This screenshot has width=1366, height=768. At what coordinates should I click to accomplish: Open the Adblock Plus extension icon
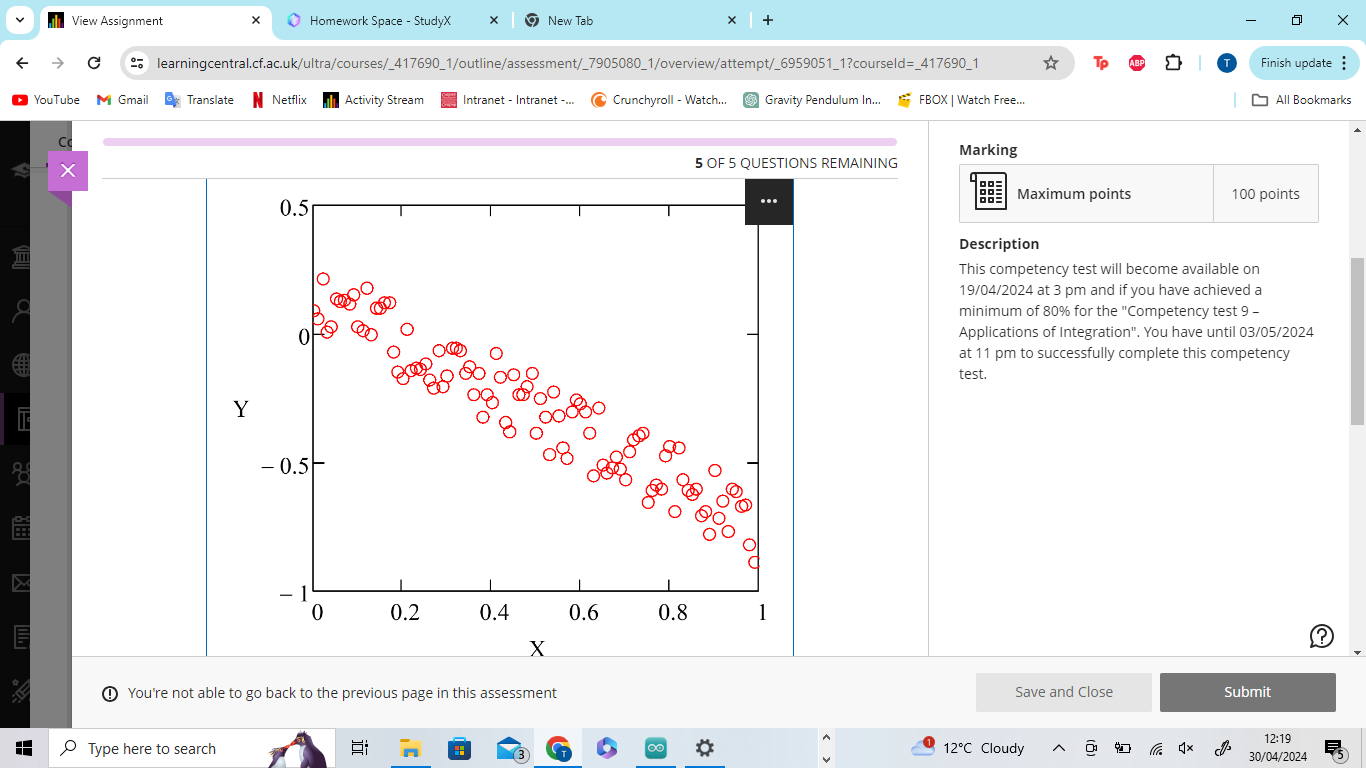(1136, 62)
